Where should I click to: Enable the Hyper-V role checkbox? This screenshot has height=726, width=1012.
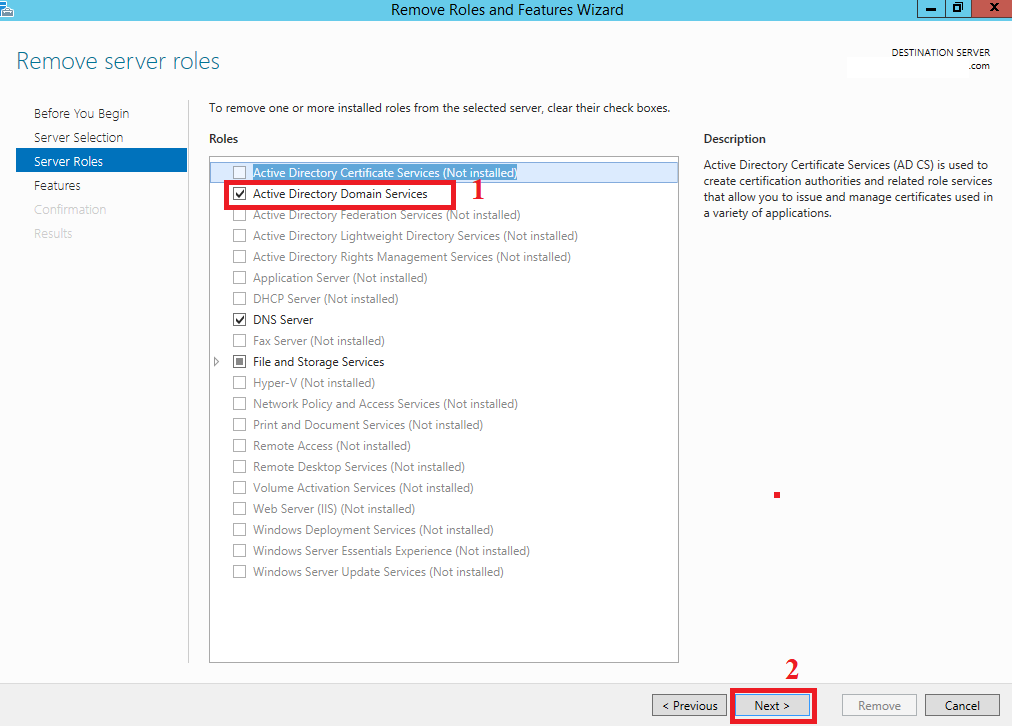coord(238,382)
